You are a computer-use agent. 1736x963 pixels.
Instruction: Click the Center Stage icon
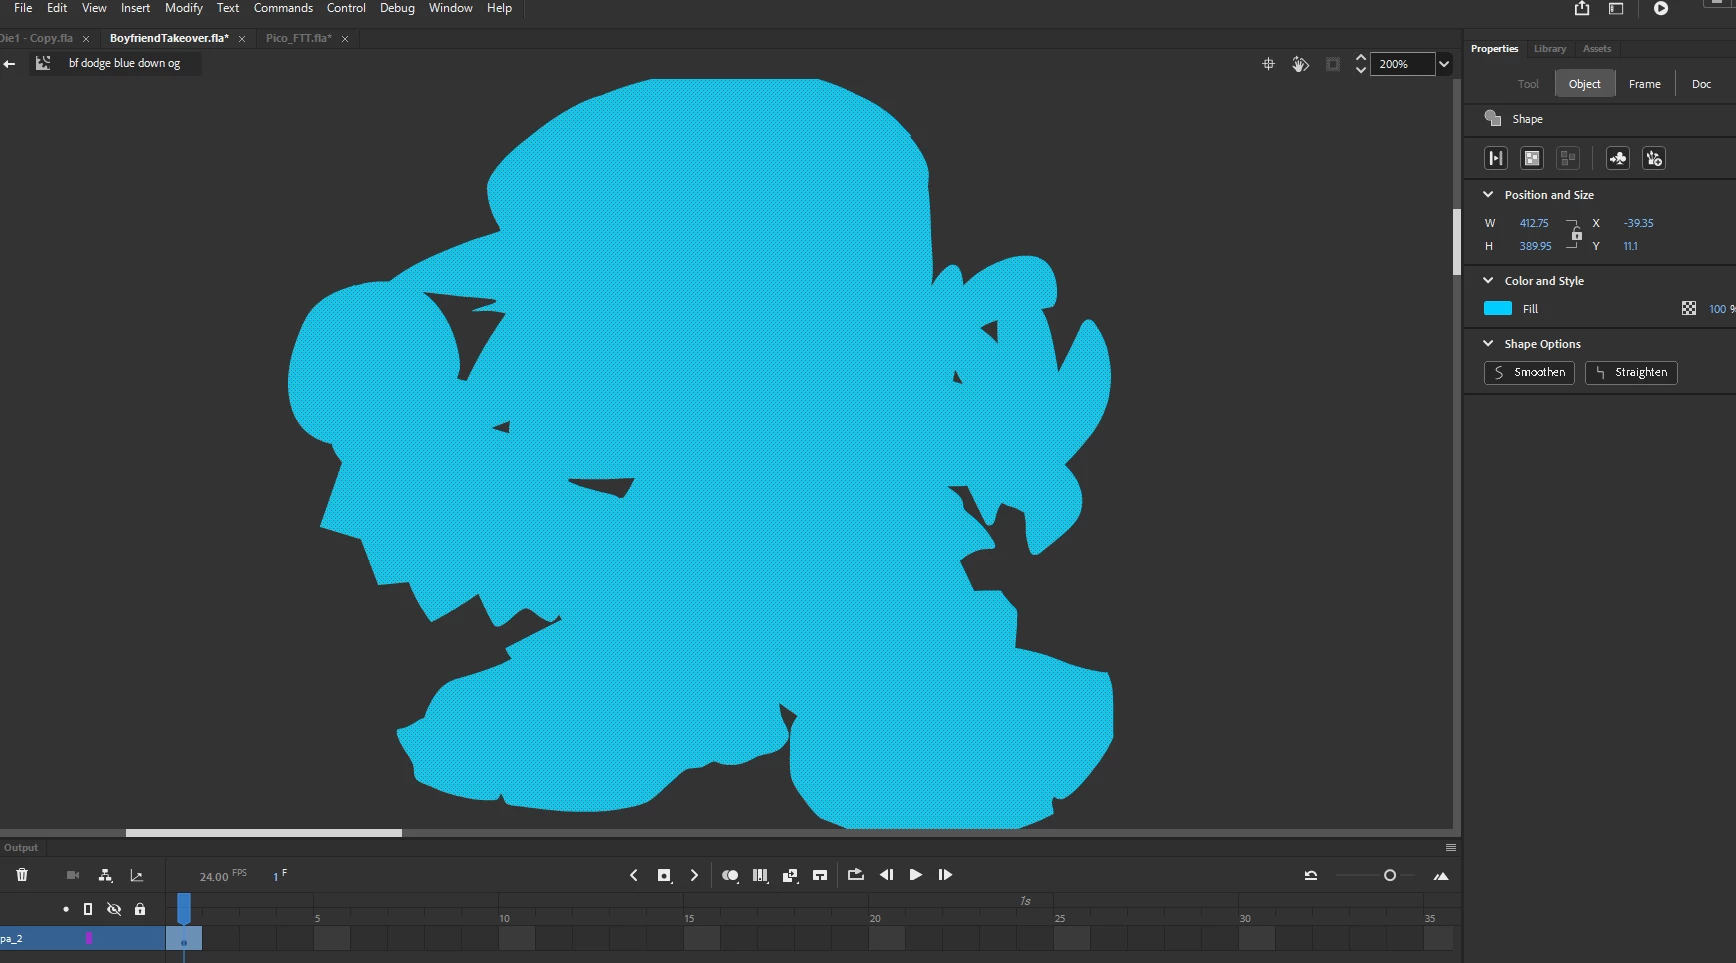1268,64
